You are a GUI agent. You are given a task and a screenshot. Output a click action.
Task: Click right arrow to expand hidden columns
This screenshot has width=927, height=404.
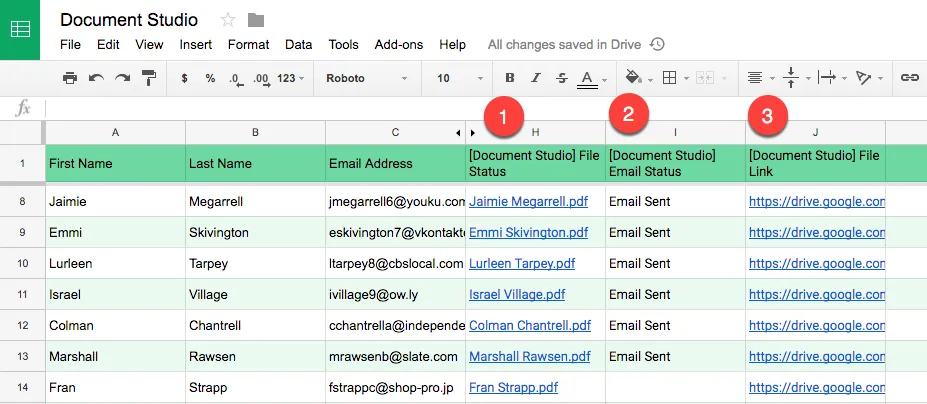click(x=472, y=133)
